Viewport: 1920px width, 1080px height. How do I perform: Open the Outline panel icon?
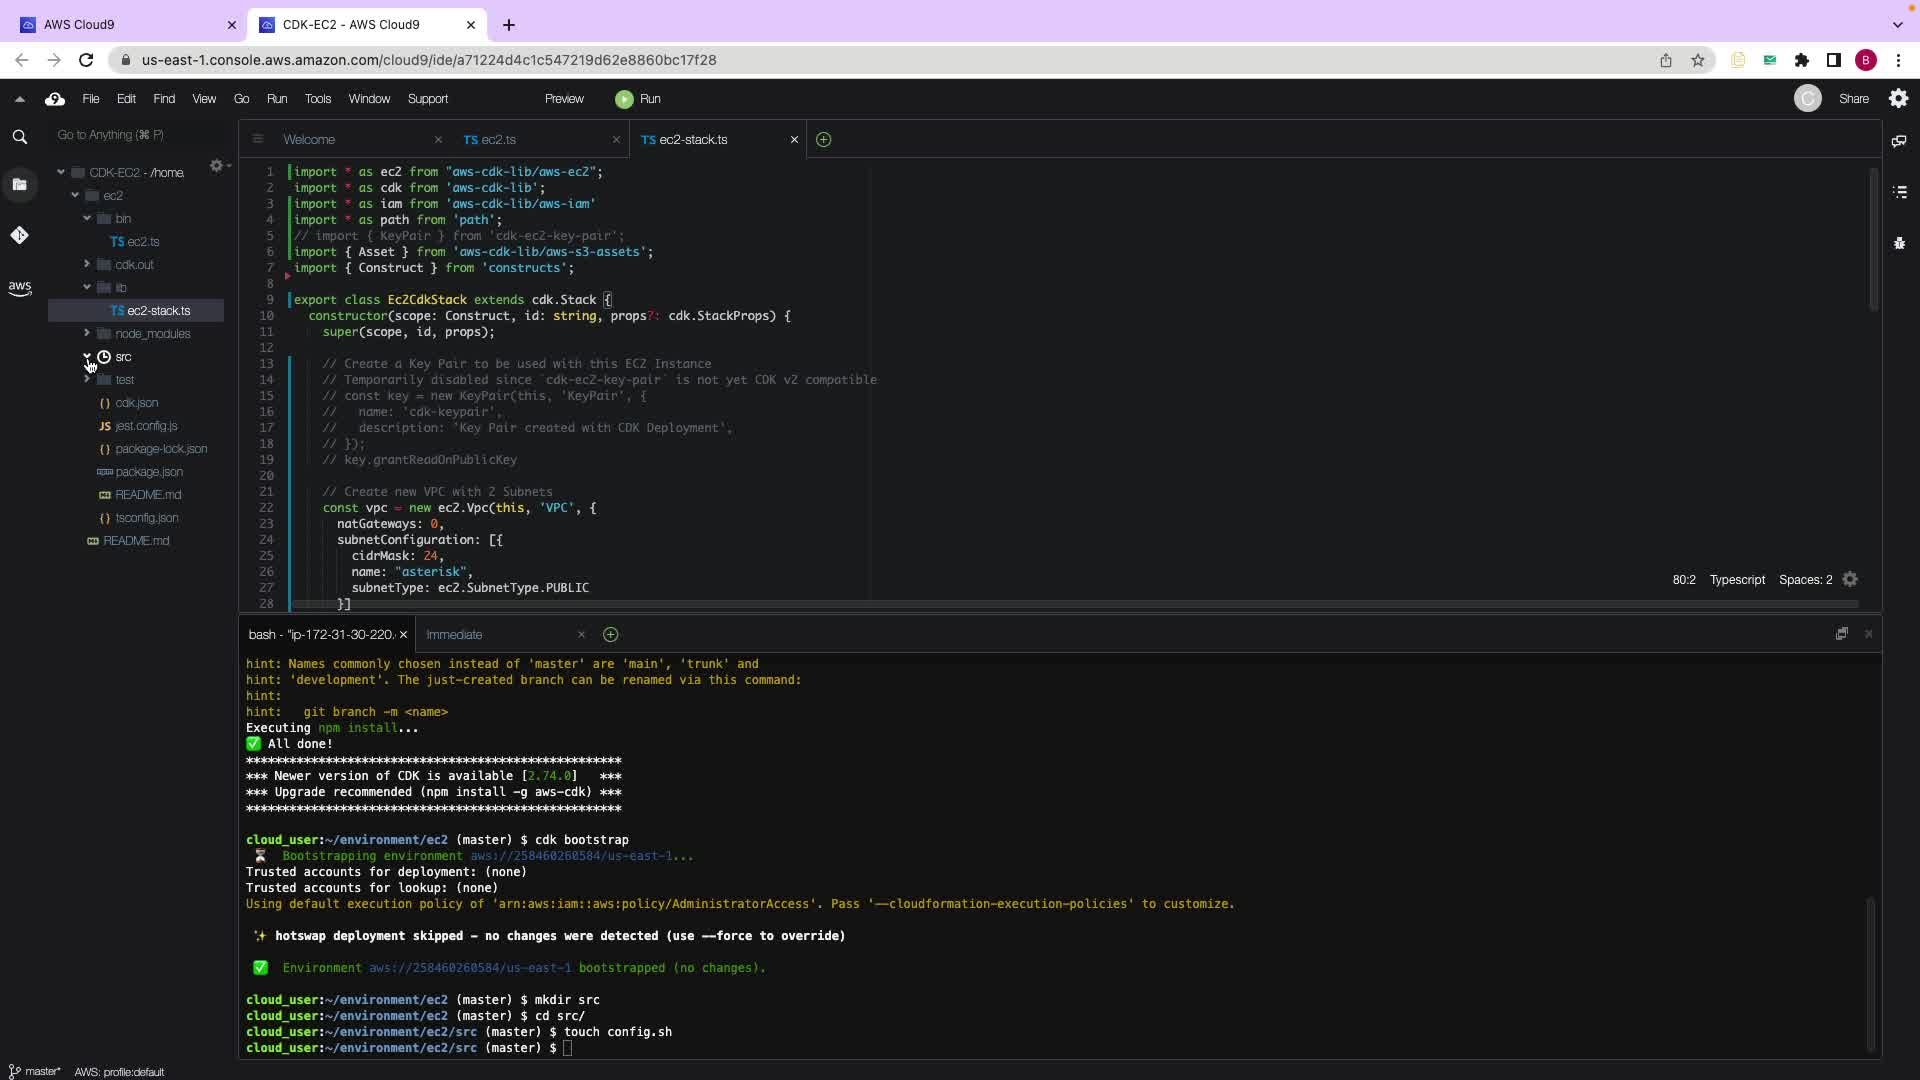(1899, 192)
